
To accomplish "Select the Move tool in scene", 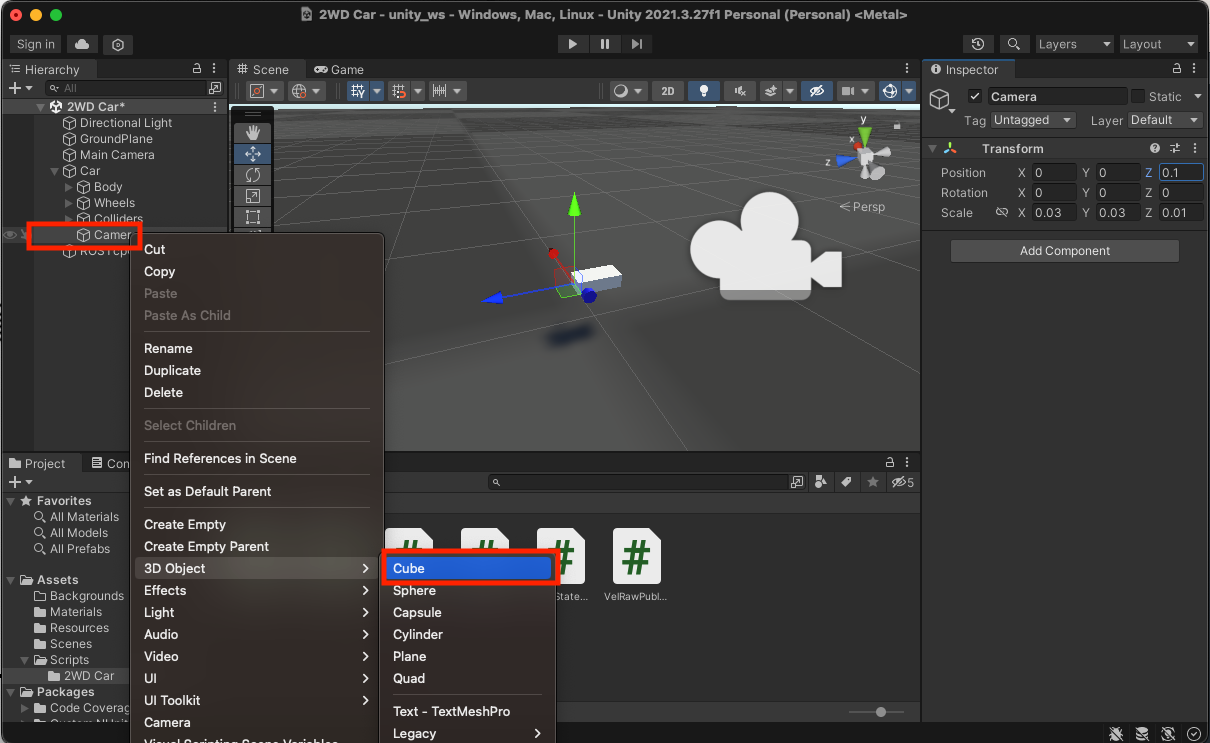I will 252,154.
